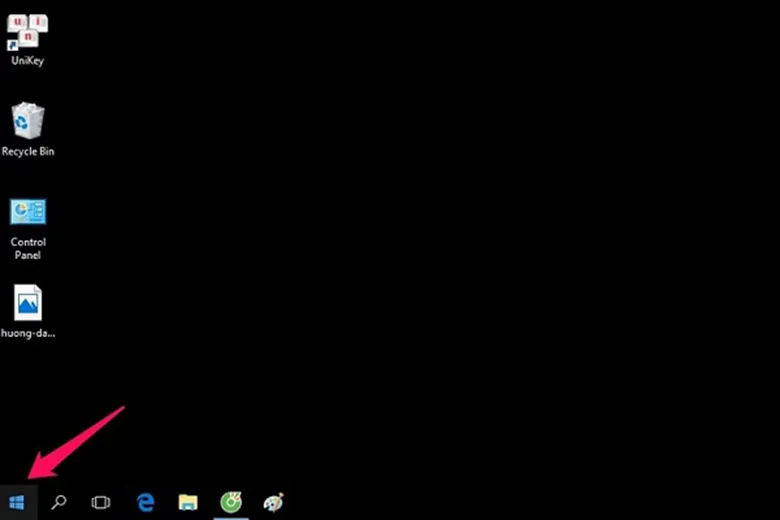The height and width of the screenshot is (520, 780).
Task: Open Task View from the taskbar
Action: click(101, 502)
